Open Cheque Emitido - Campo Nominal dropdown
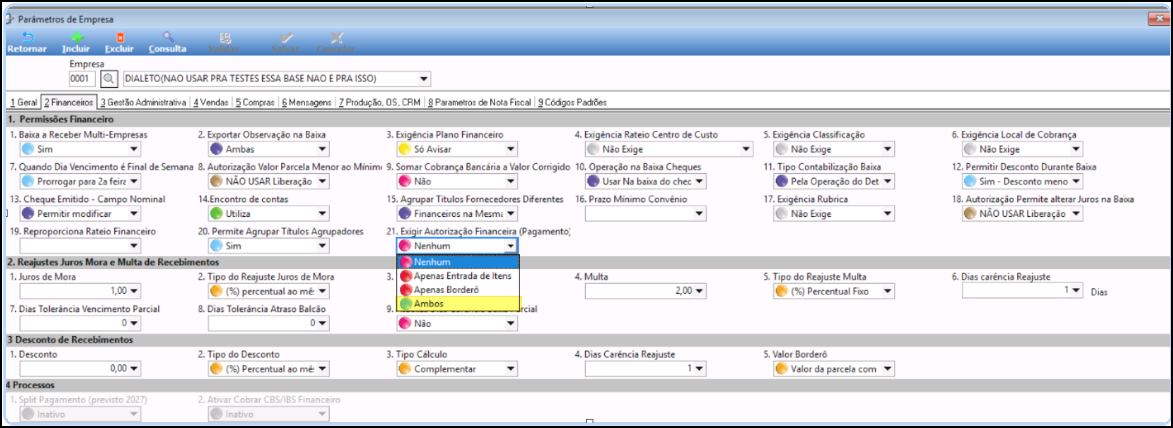The image size is (1173, 428). 134,214
